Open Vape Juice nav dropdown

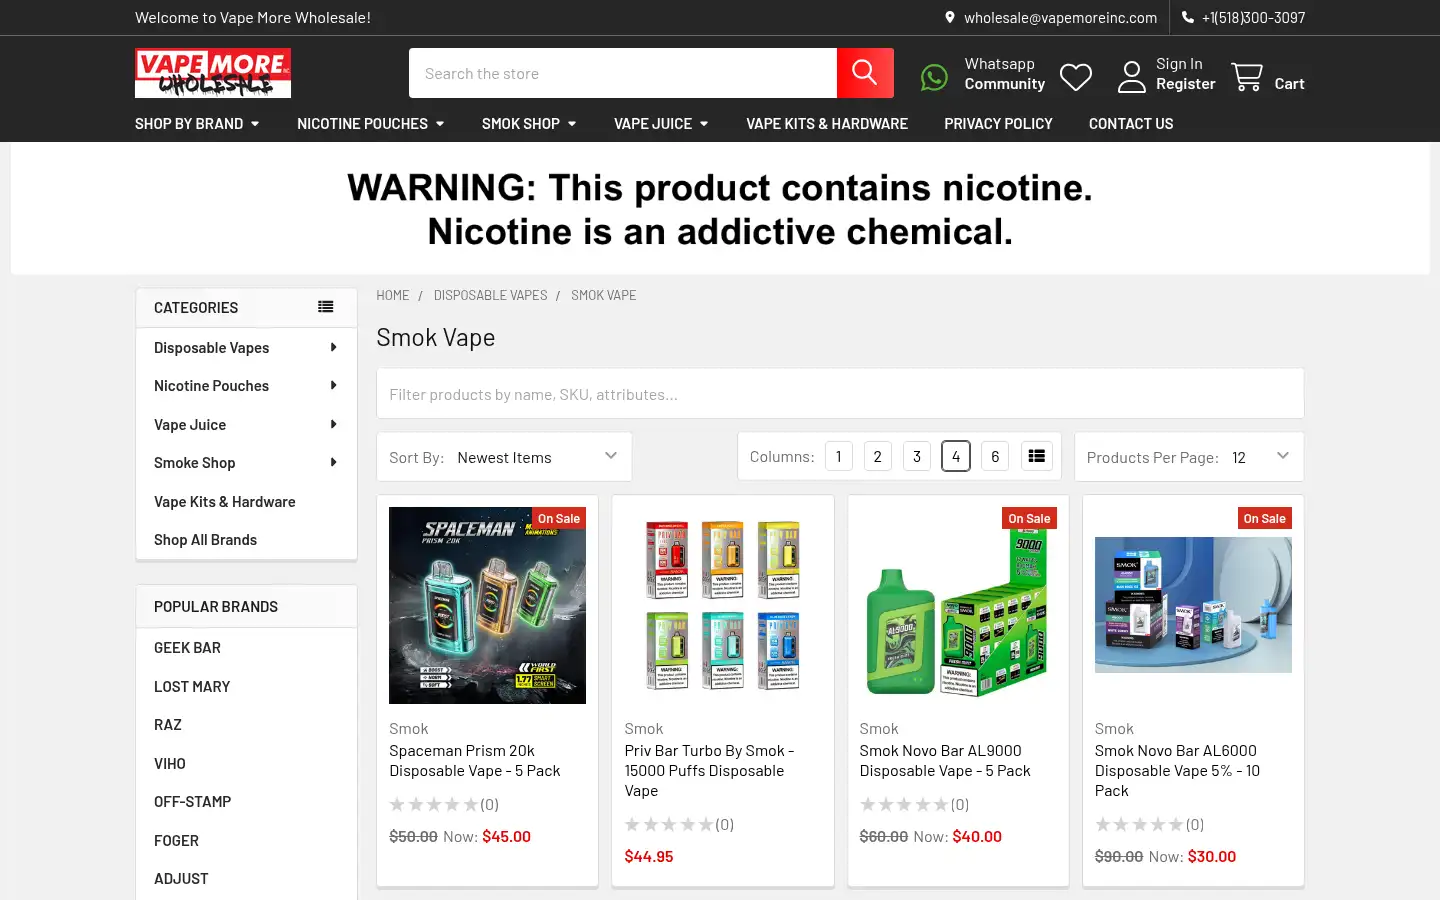click(661, 123)
